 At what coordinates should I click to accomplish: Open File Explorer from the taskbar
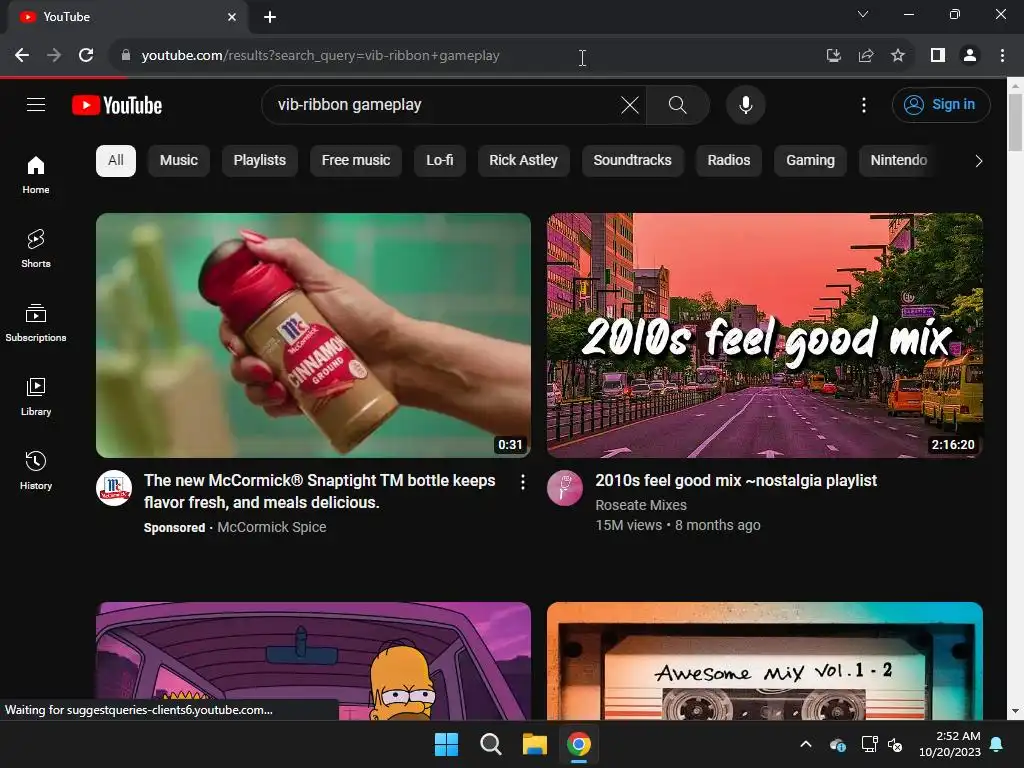[534, 744]
